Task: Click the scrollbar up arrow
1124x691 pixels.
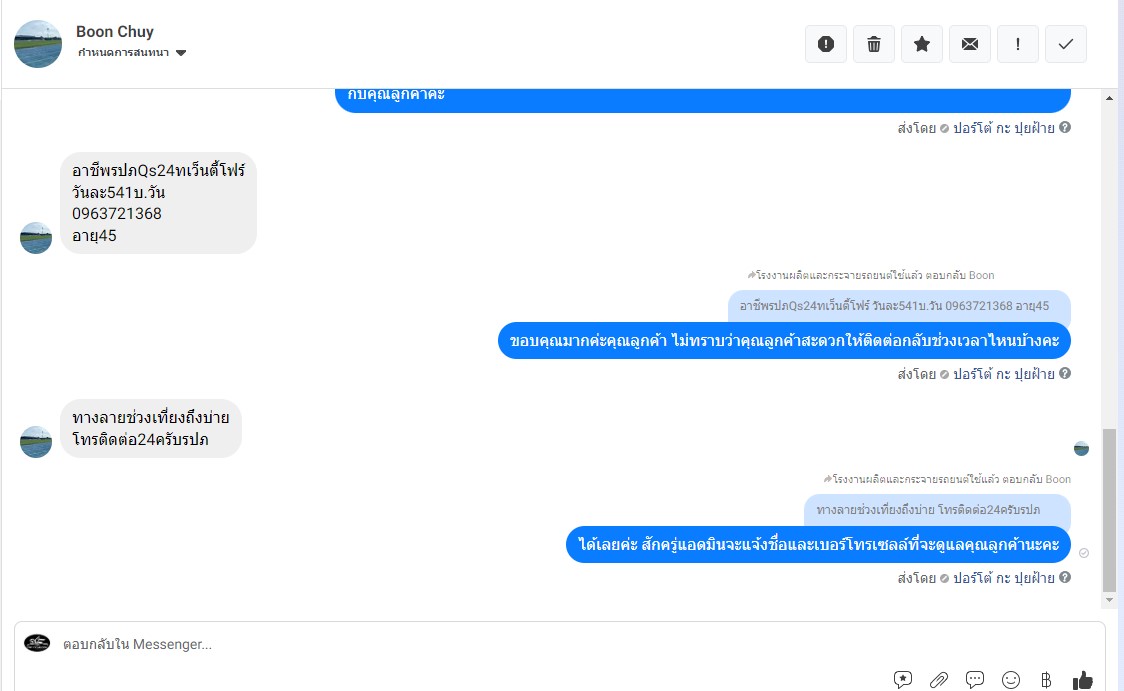Action: 1110,97
